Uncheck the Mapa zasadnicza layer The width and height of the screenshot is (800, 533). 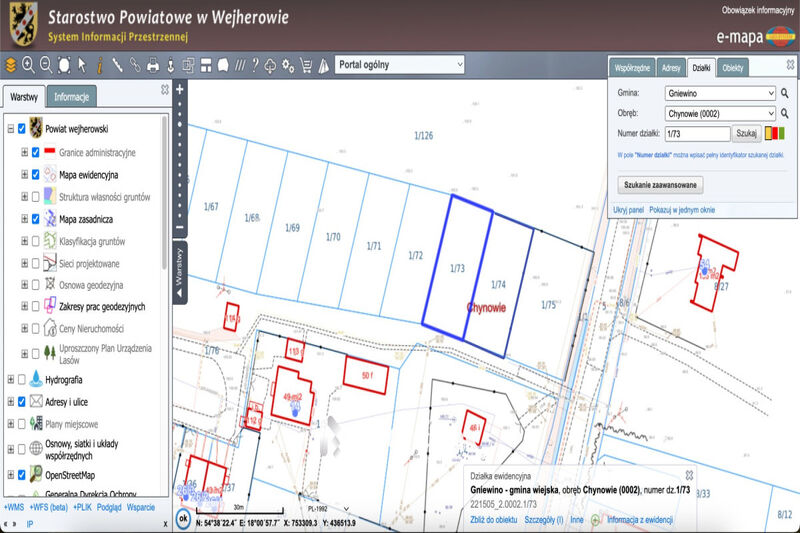click(x=35, y=219)
